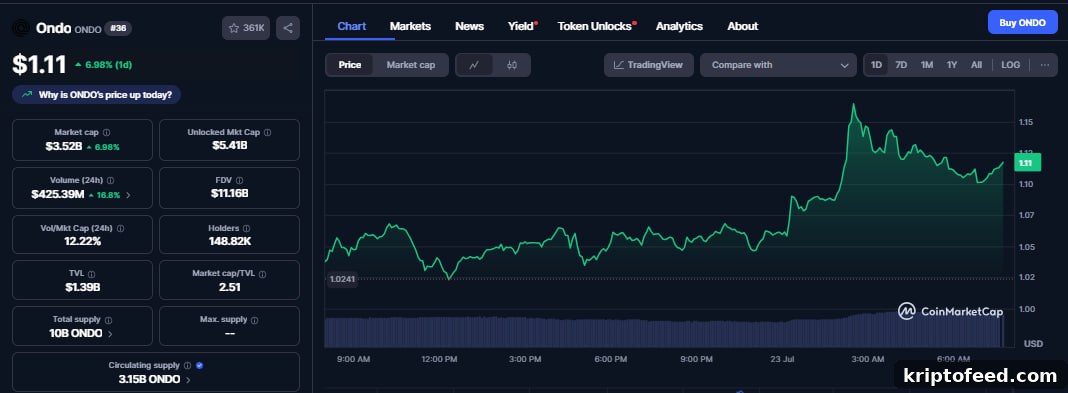
Task: Select Market cap chart mode
Action: [x=411, y=65]
